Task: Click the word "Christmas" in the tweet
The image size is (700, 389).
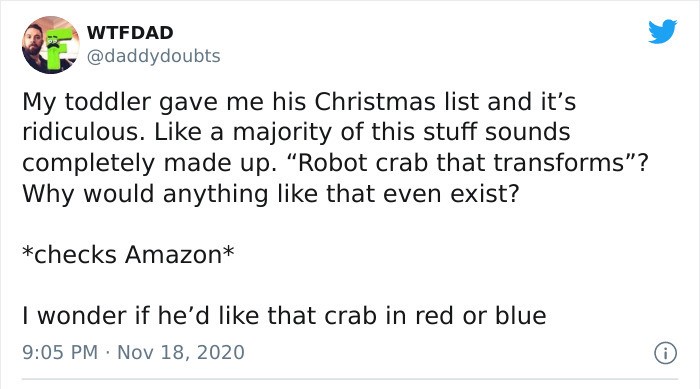Action: pyautogui.click(x=375, y=101)
